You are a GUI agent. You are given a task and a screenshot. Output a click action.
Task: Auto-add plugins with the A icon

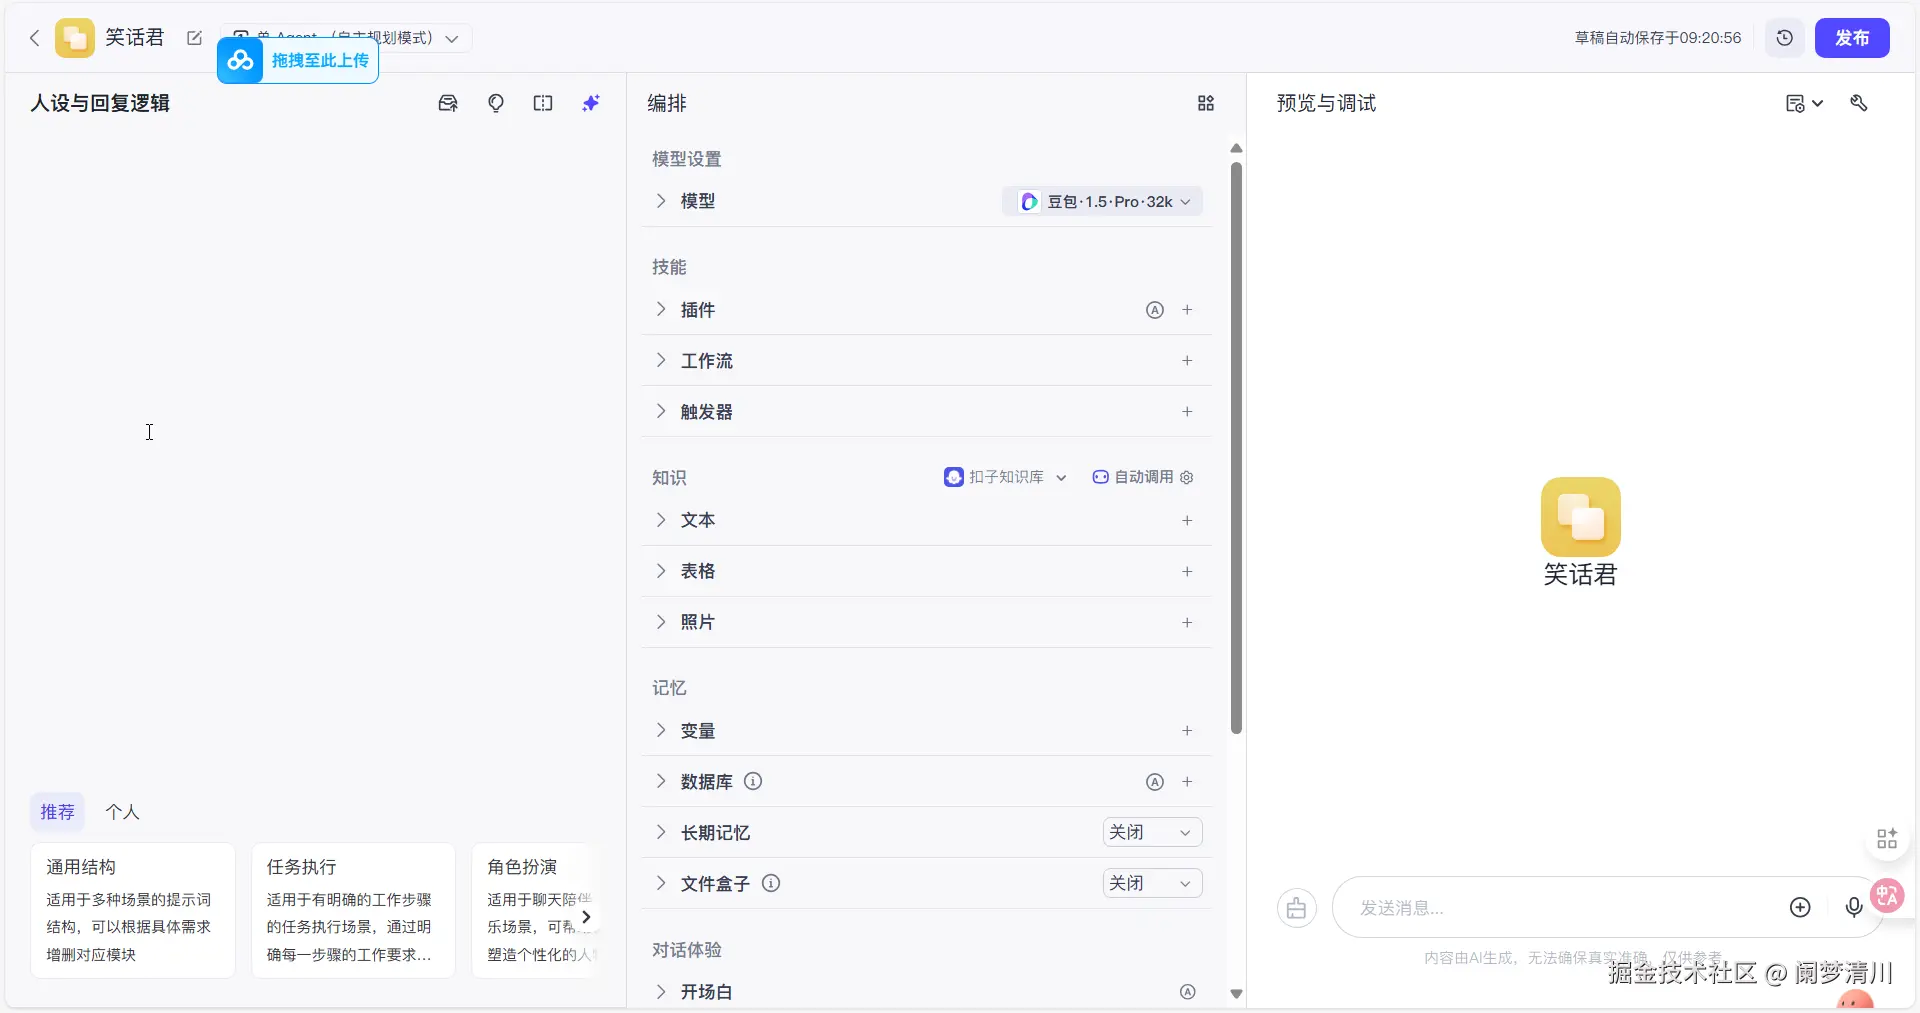(1155, 310)
